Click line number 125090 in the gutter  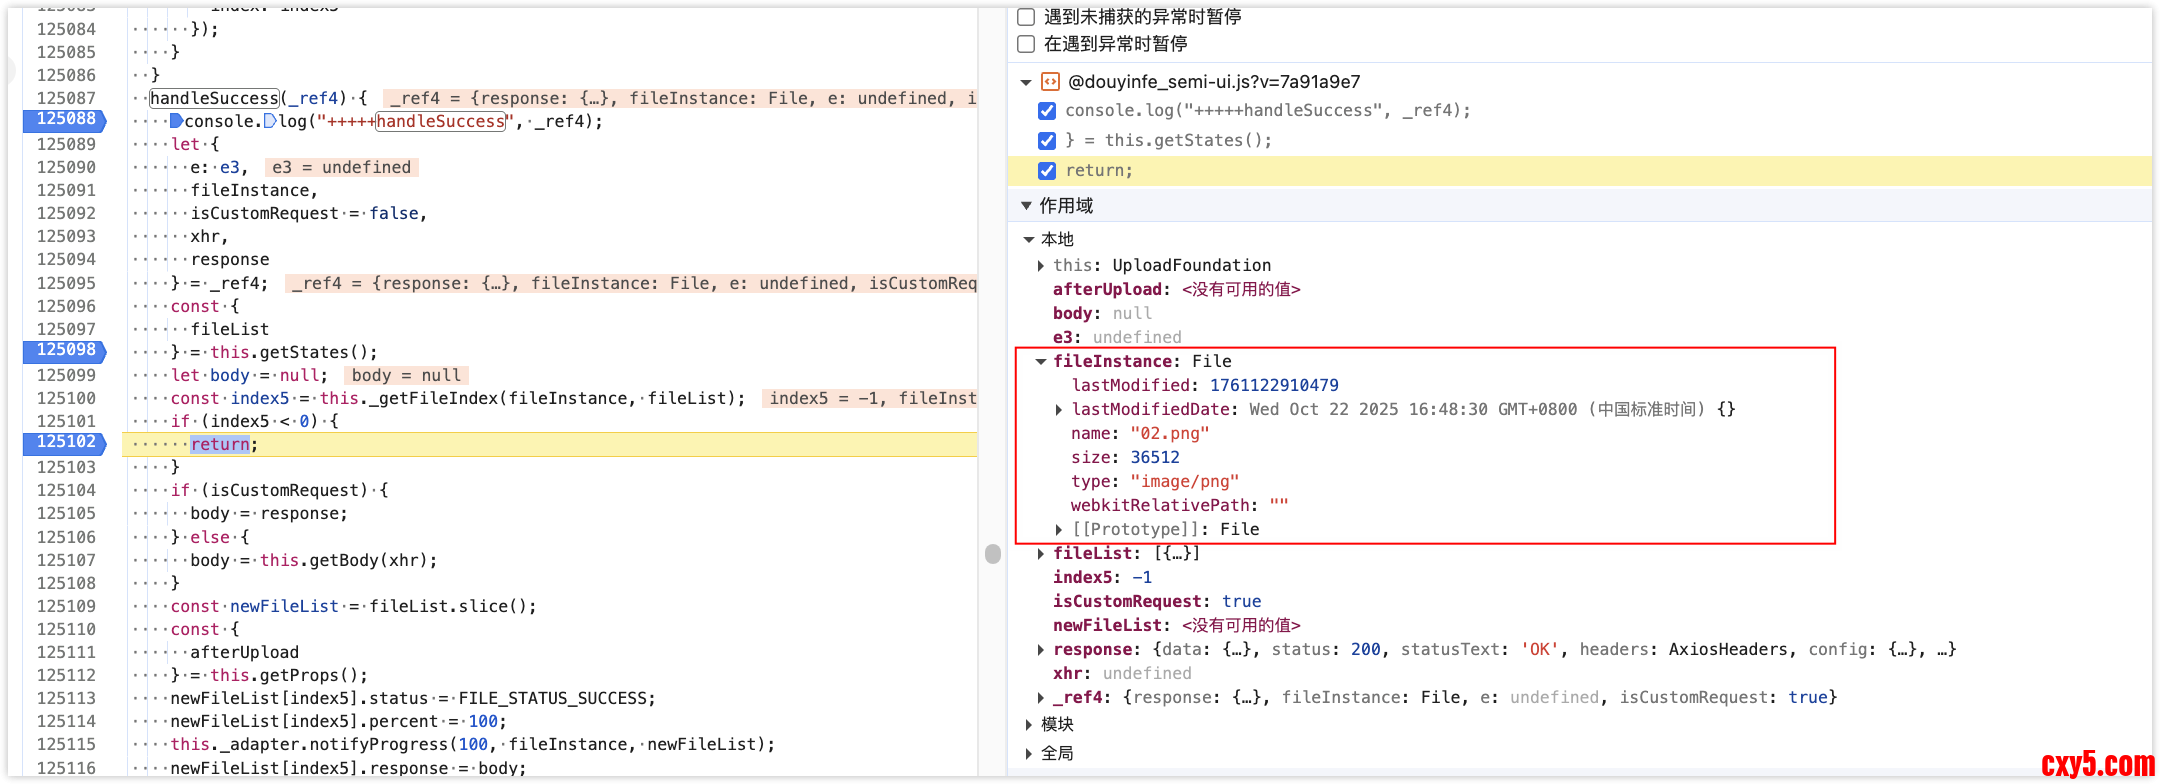[x=66, y=167]
